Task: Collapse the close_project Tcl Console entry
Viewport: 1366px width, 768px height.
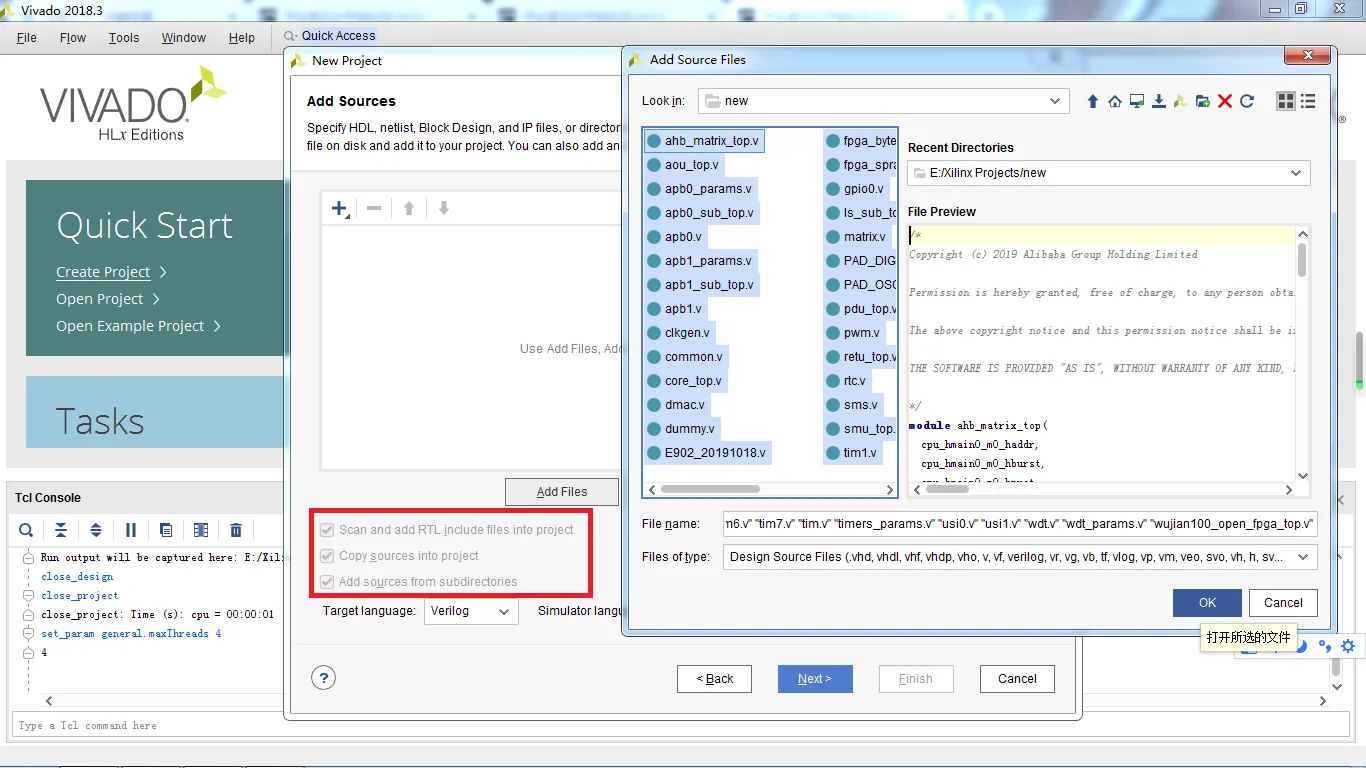Action: click(28, 596)
